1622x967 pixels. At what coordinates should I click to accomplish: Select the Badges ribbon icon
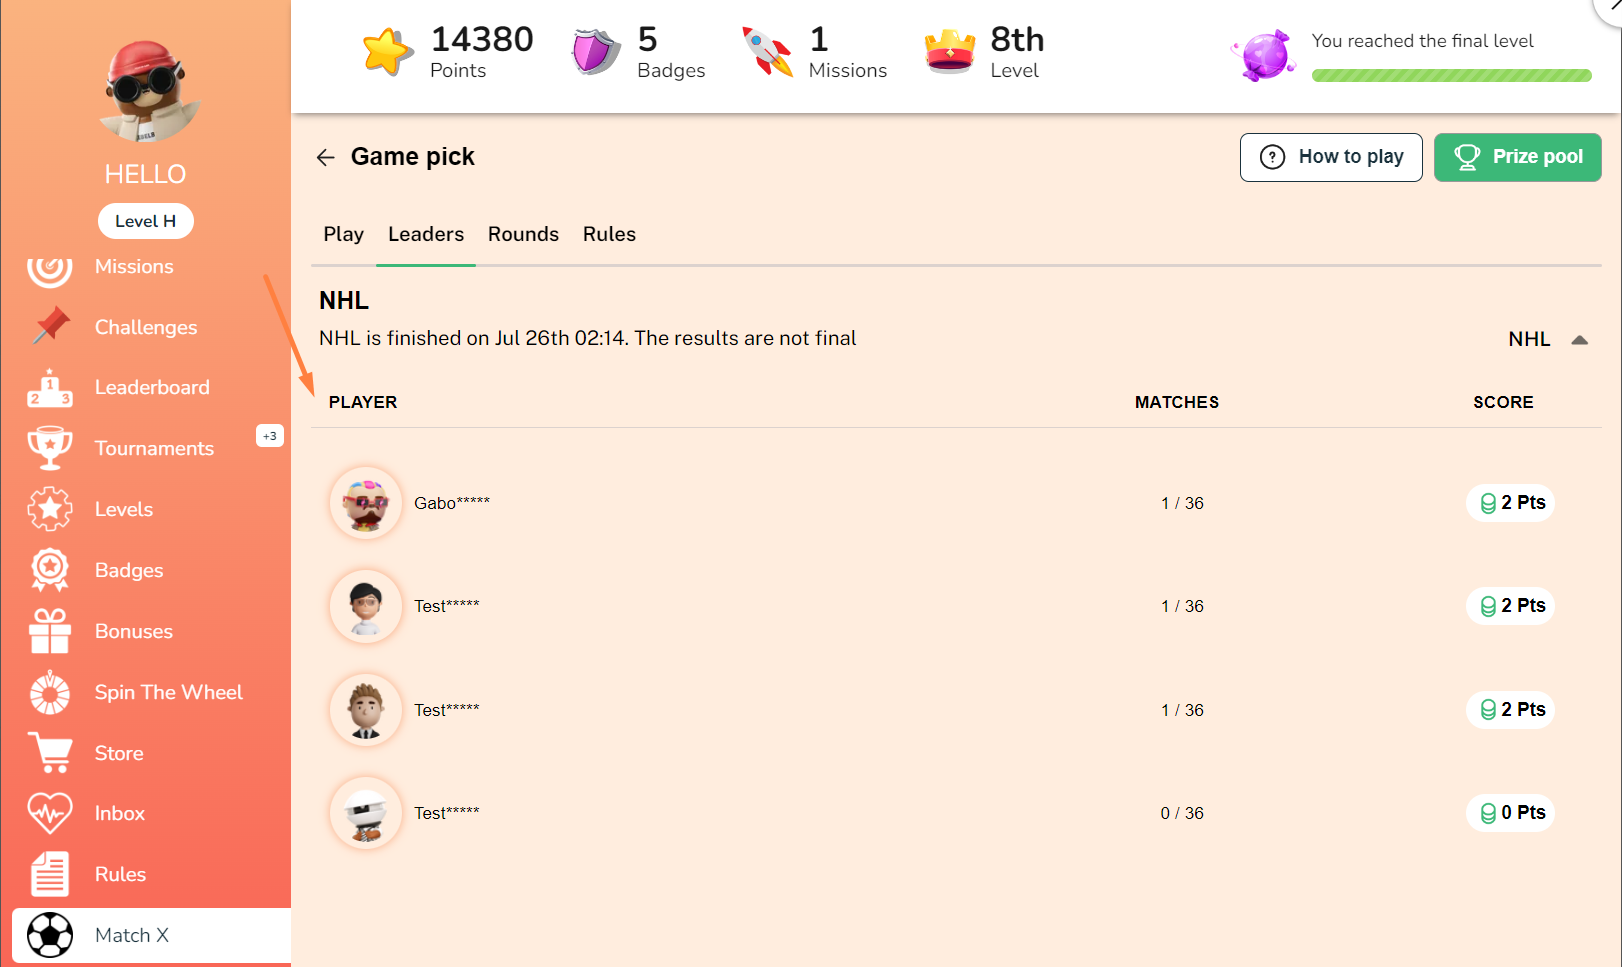[x=50, y=570]
